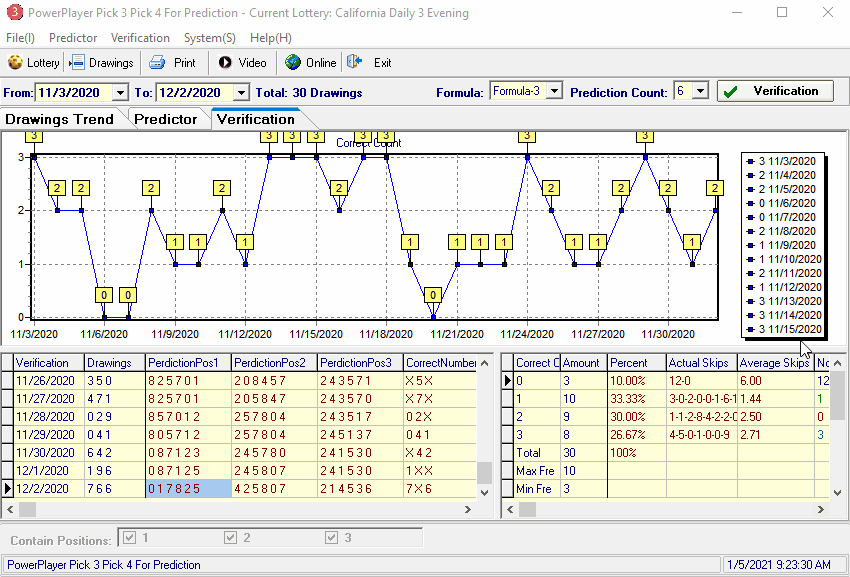Open the Predictor menu
The height and width of the screenshot is (577, 850).
(73, 37)
